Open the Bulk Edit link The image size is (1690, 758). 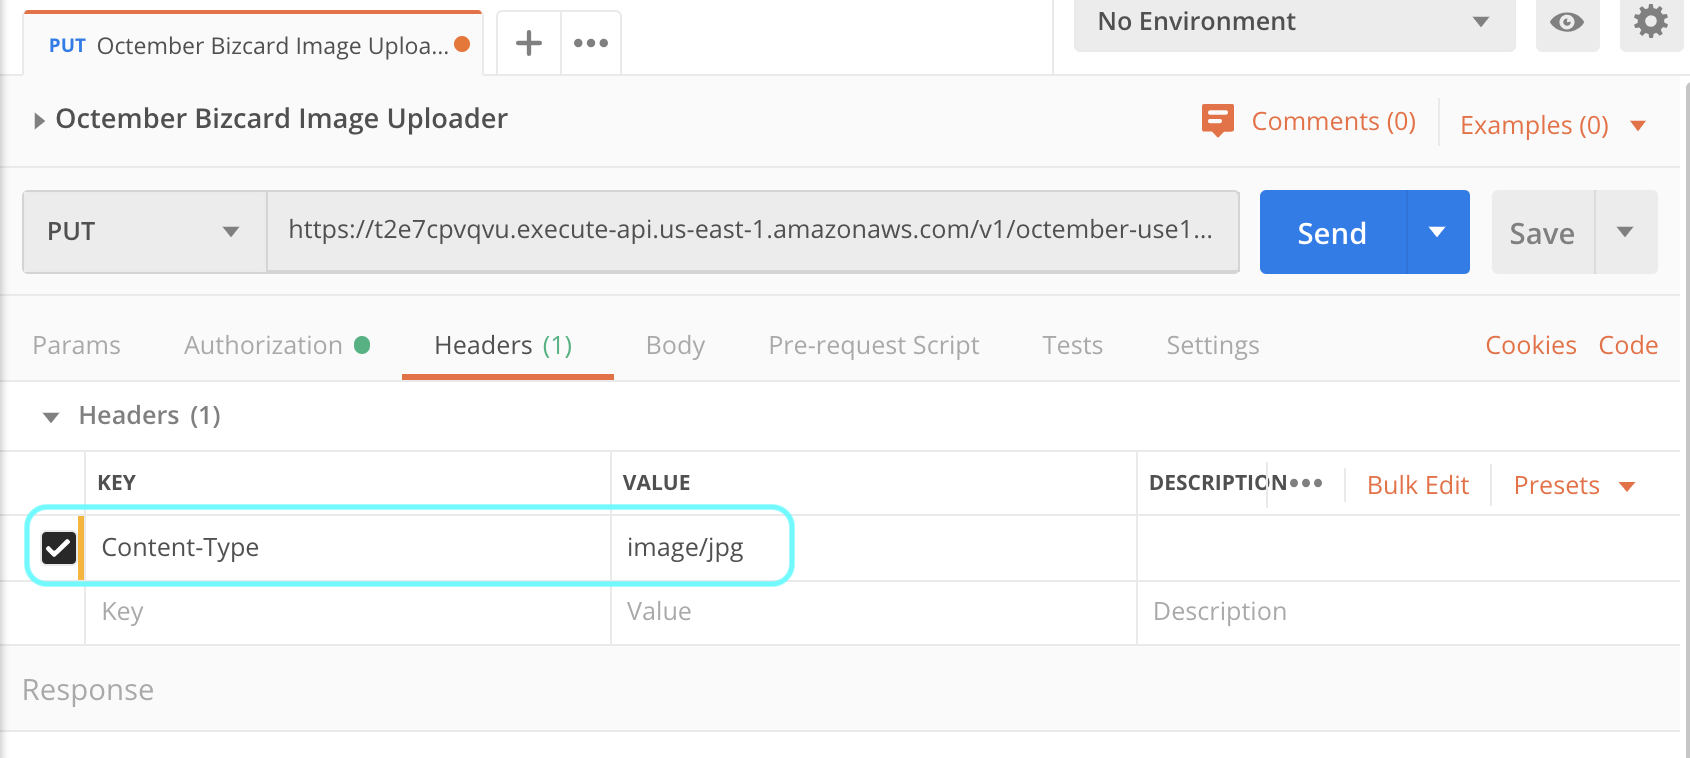tap(1417, 485)
